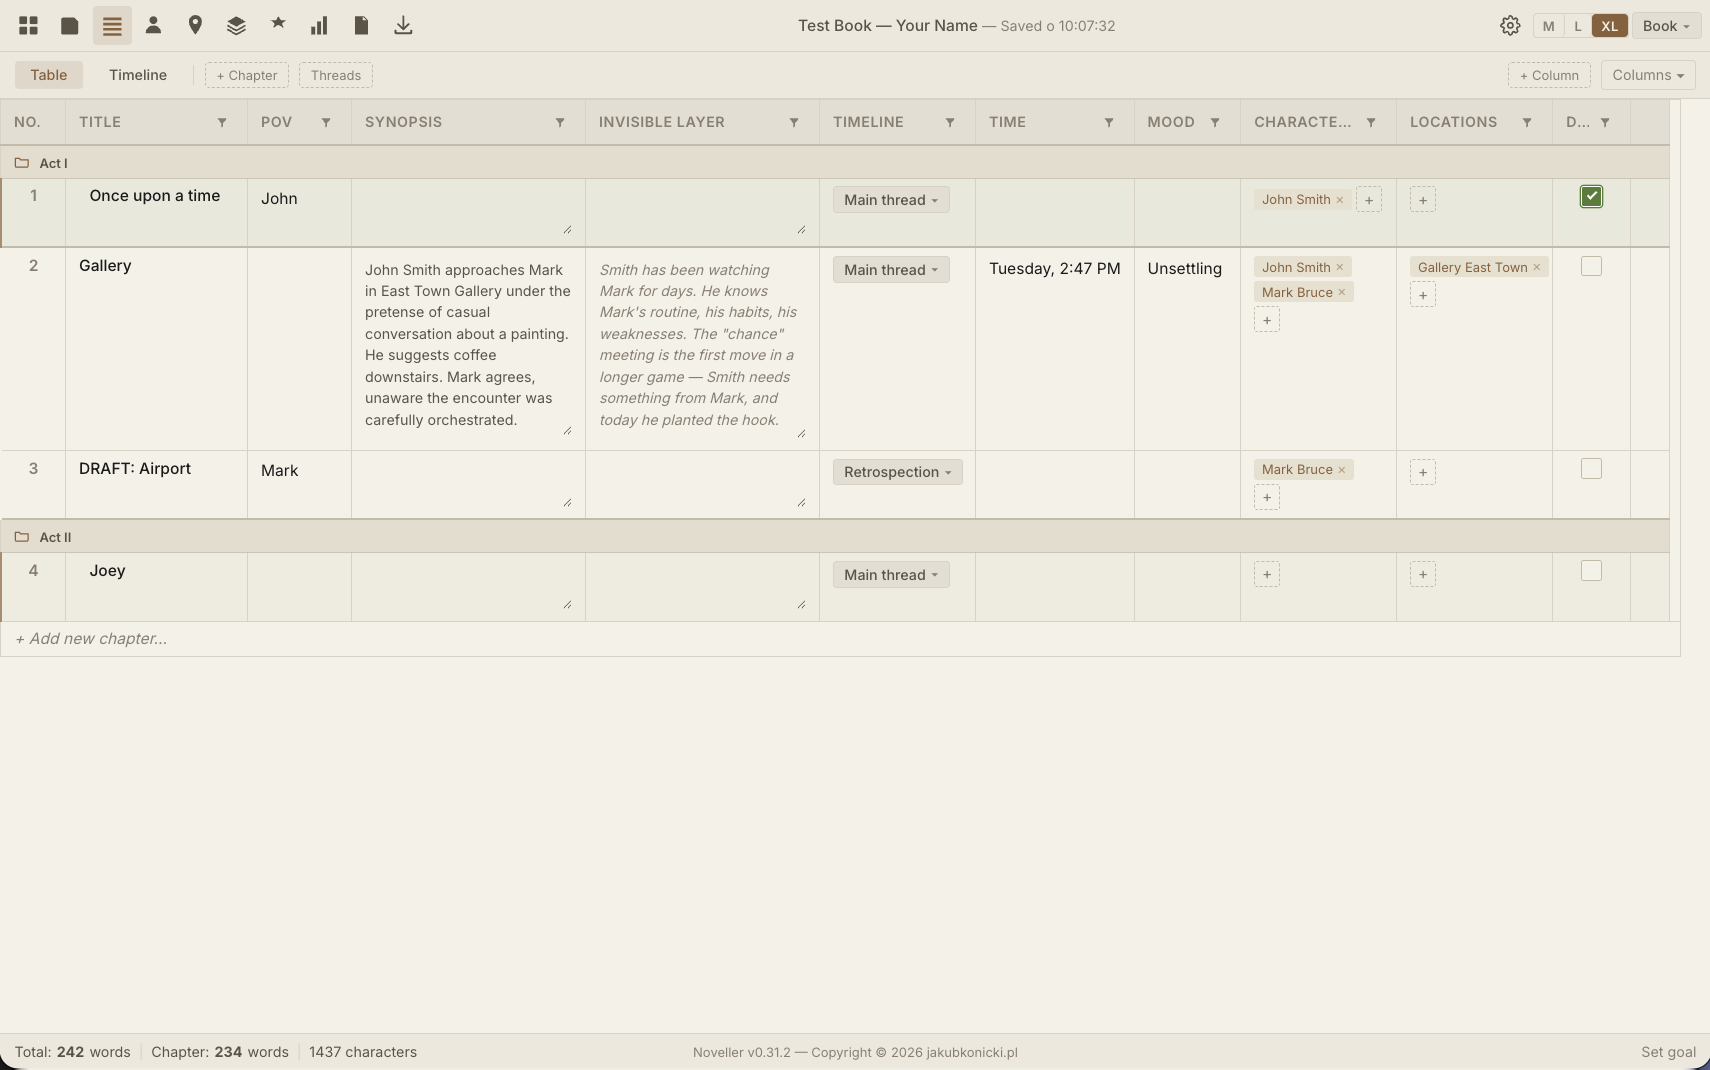
Task: Open the statistics bar chart icon
Action: click(319, 26)
